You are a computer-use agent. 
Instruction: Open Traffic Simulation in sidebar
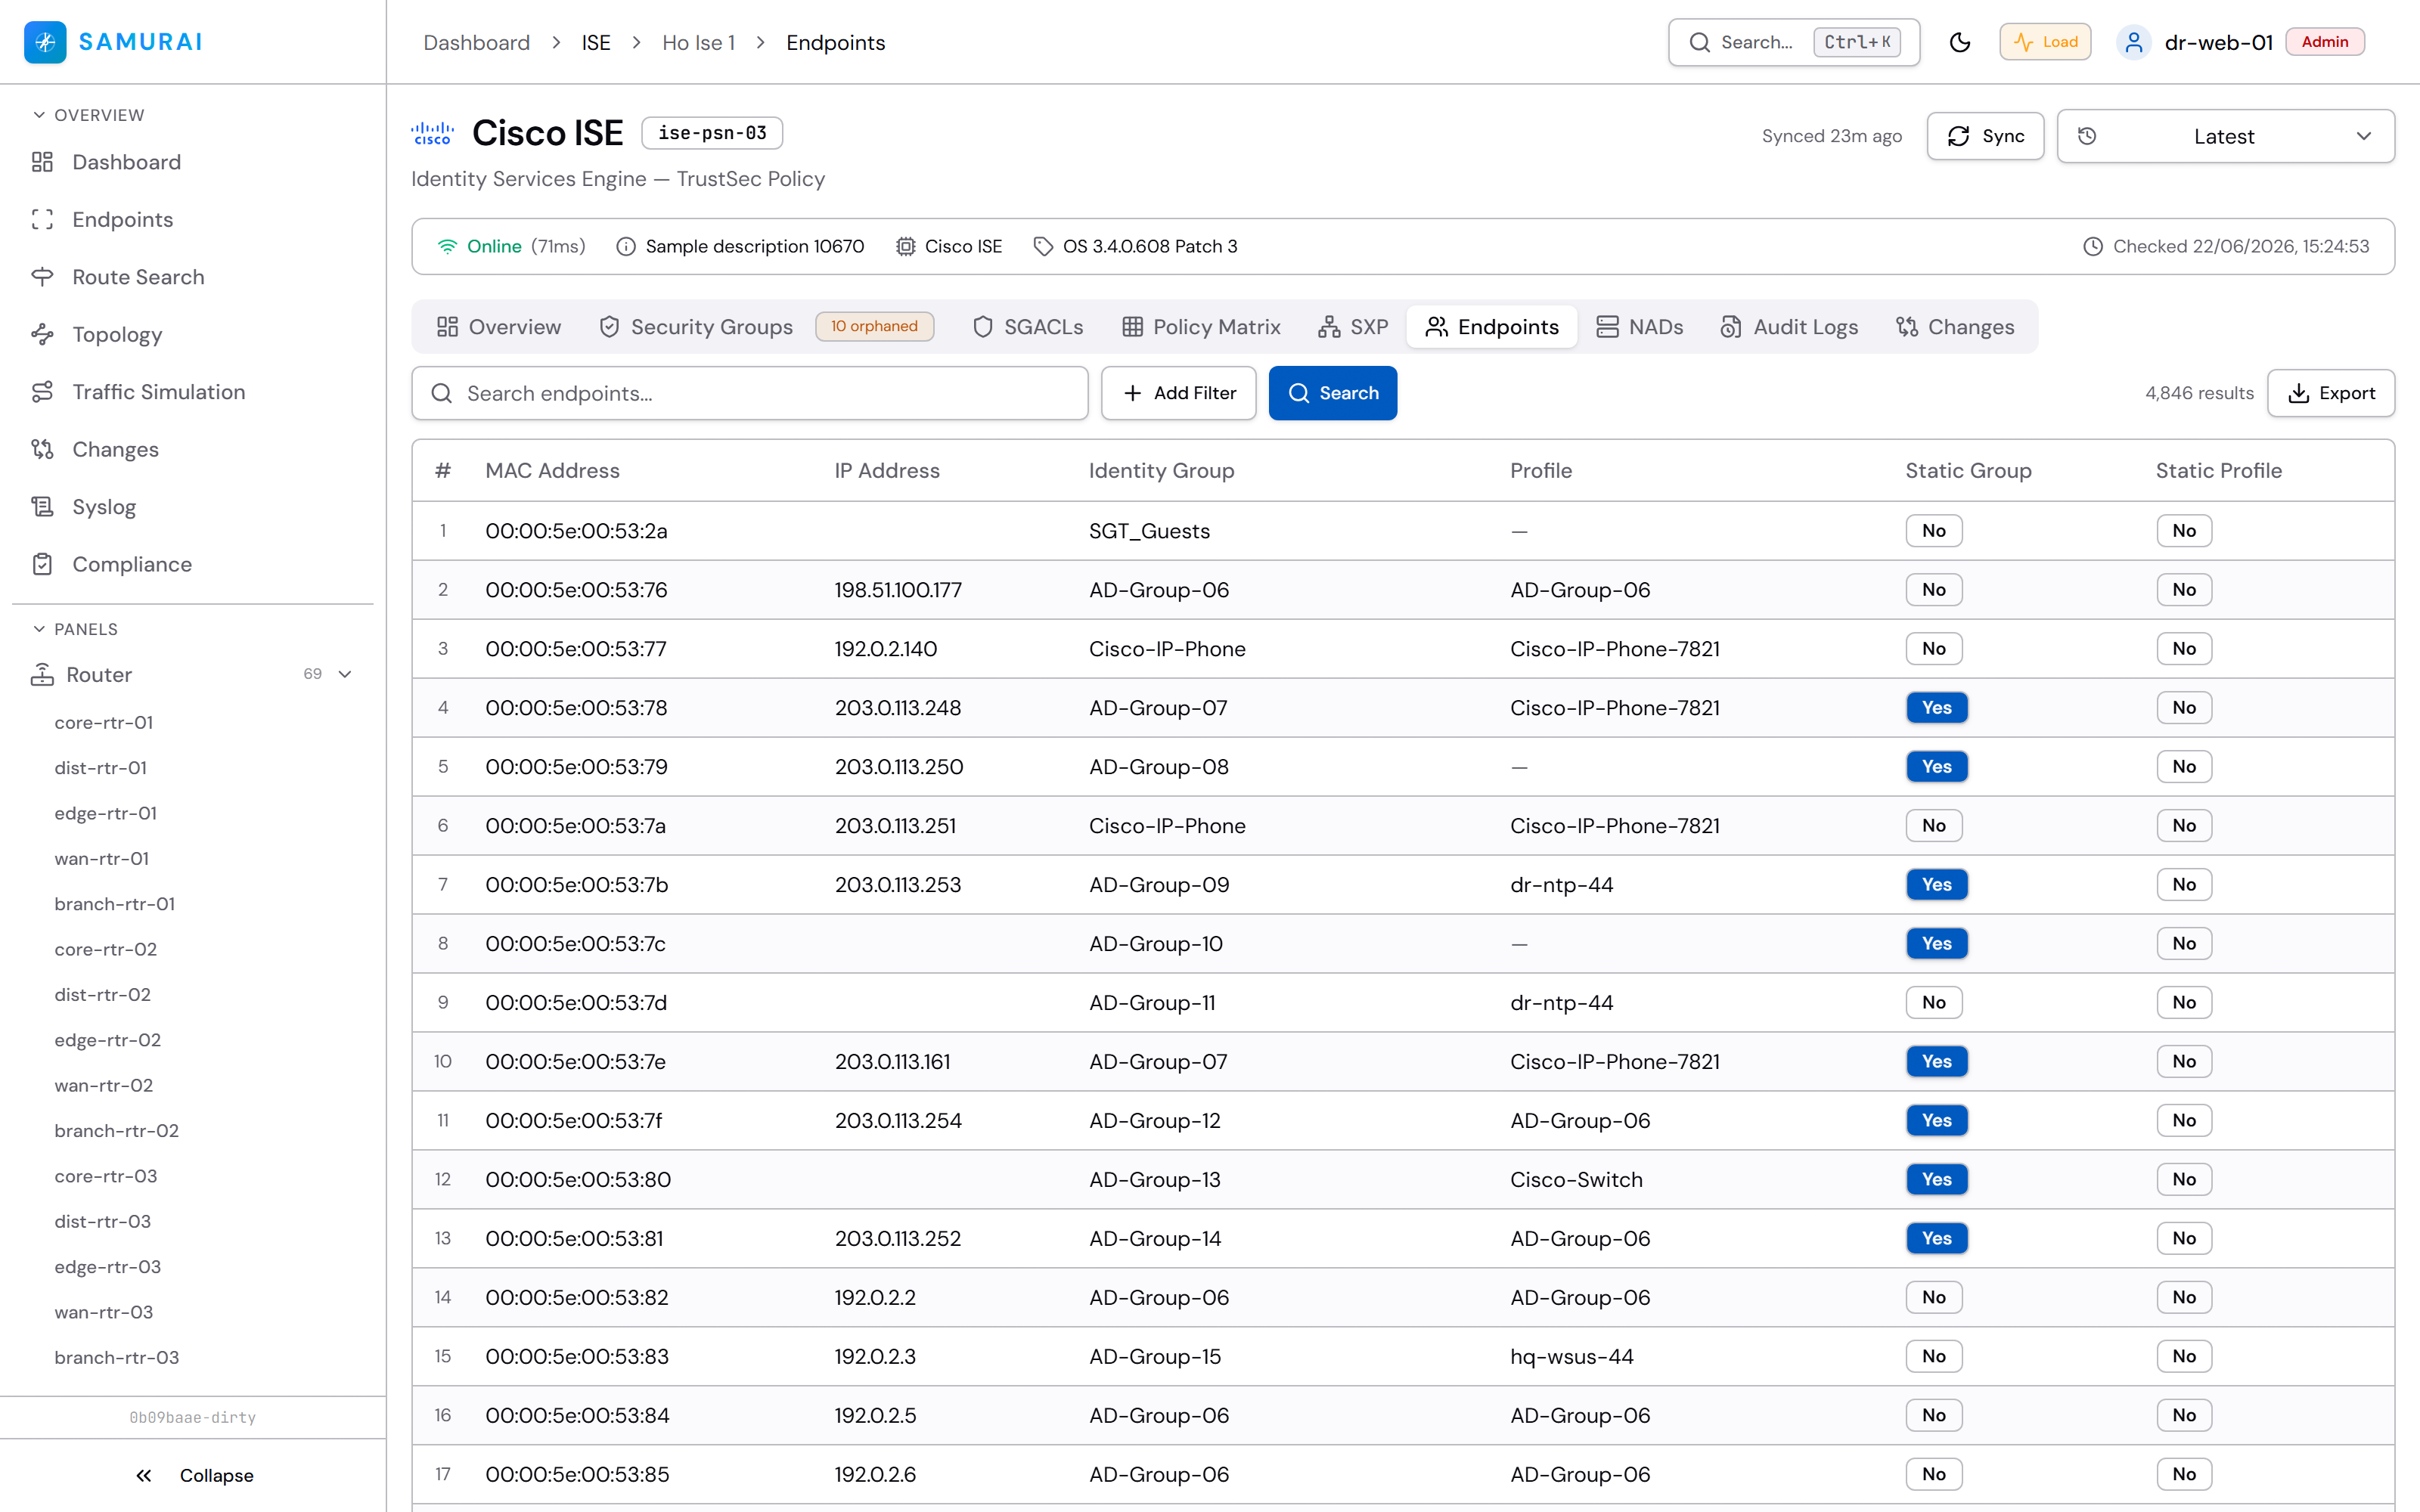[158, 392]
